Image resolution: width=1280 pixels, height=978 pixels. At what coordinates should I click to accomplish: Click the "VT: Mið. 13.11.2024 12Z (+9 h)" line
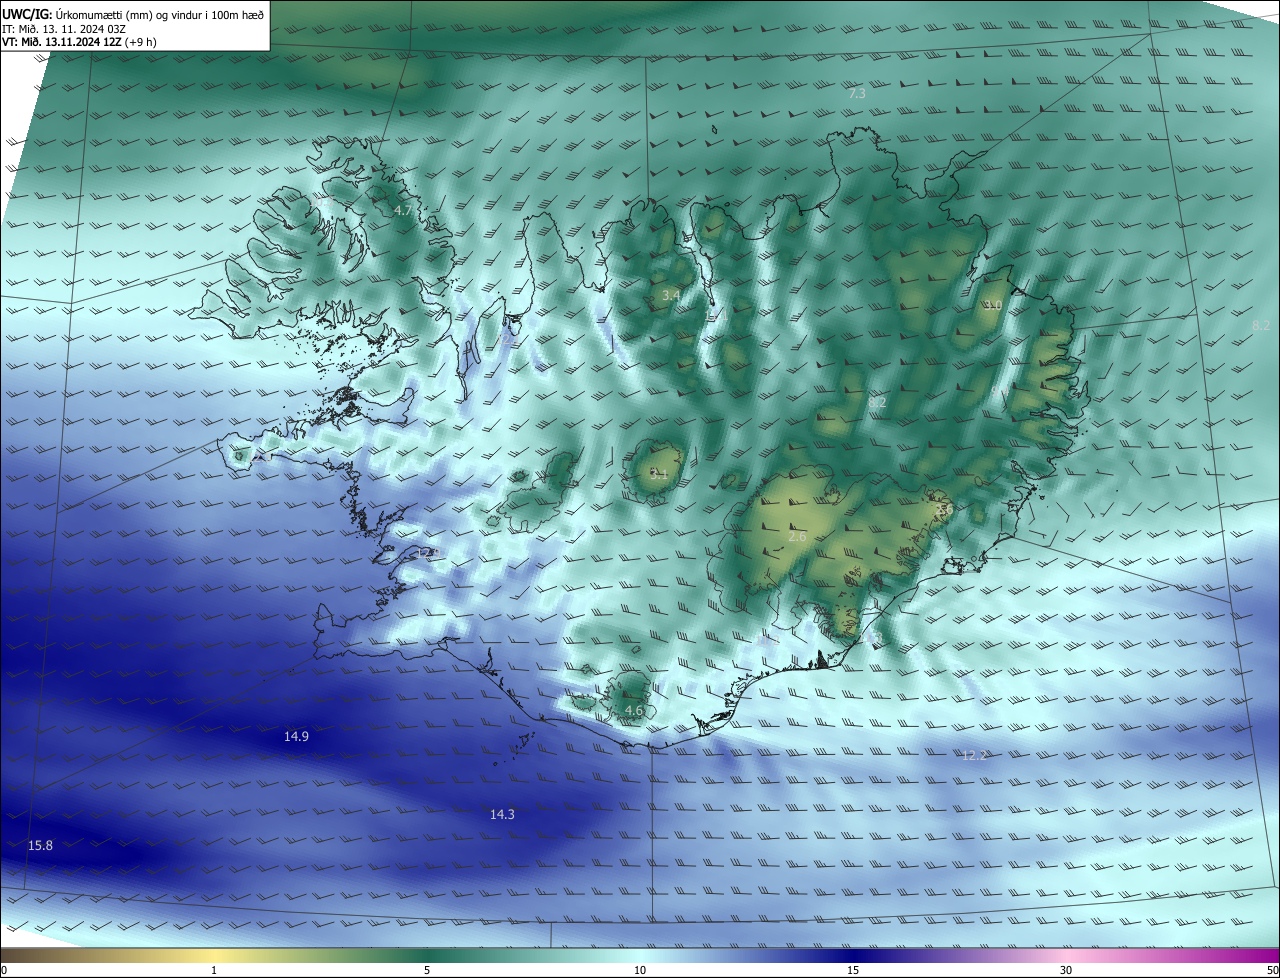(79, 42)
